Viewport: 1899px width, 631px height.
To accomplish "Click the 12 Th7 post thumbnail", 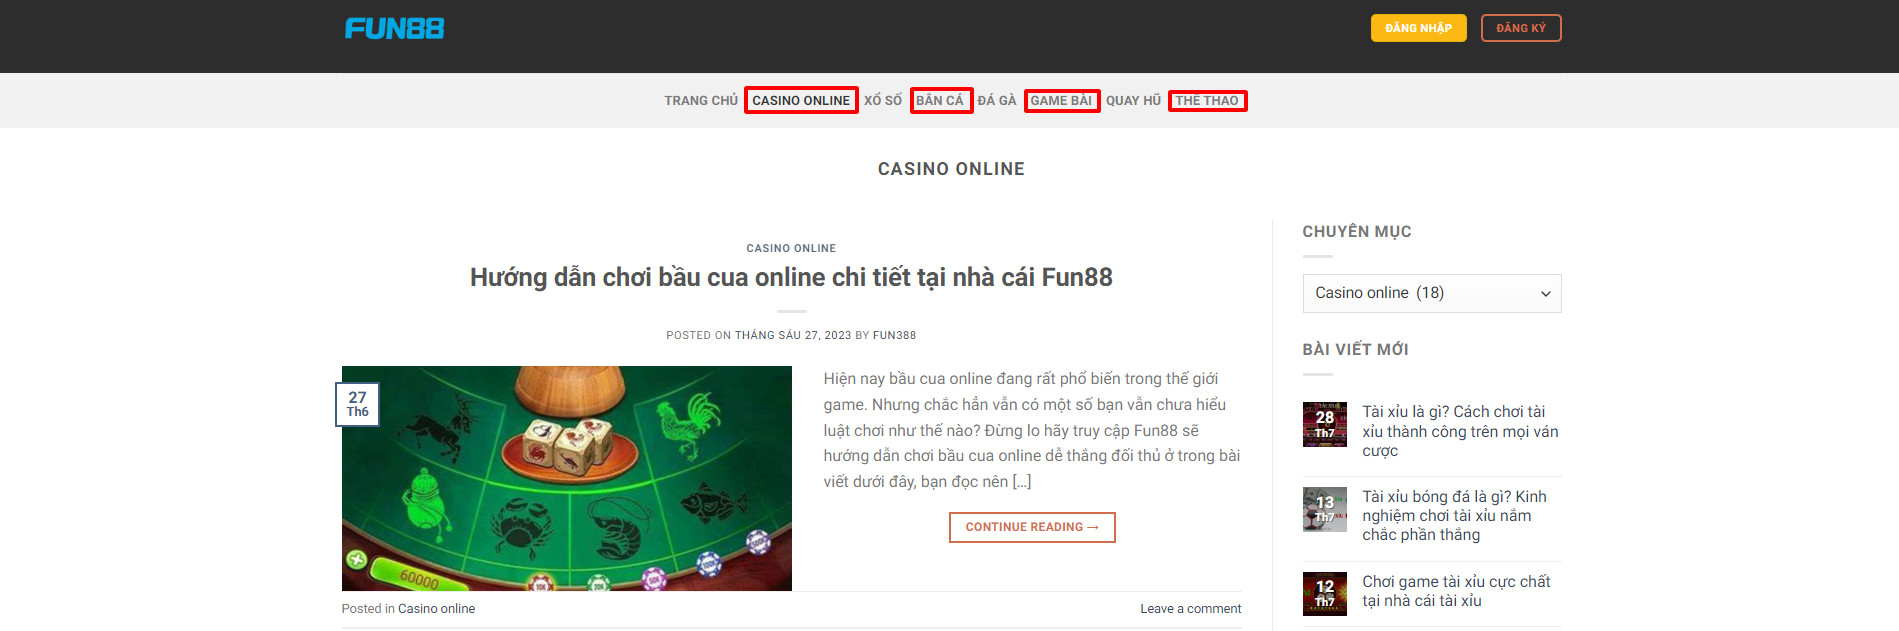I will [x=1324, y=594].
